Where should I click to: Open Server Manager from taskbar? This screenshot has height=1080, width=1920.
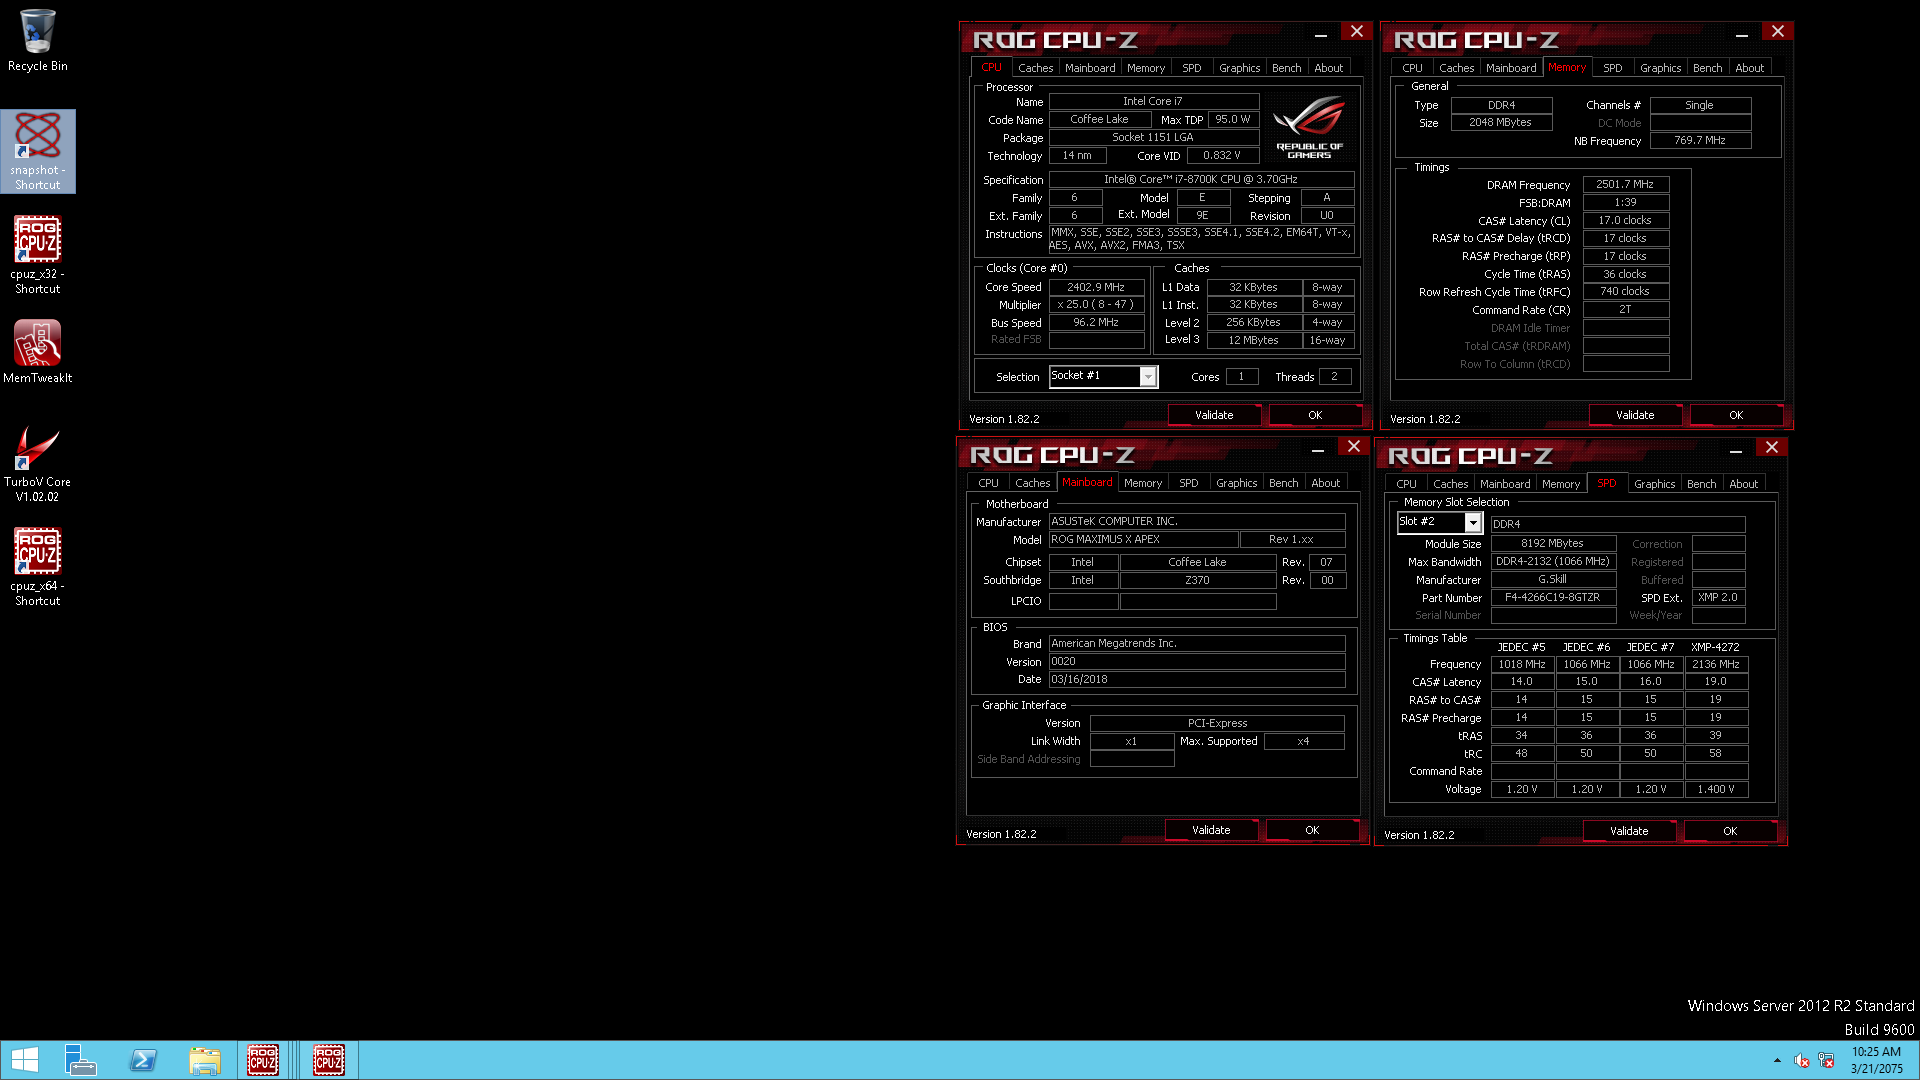(x=80, y=1060)
